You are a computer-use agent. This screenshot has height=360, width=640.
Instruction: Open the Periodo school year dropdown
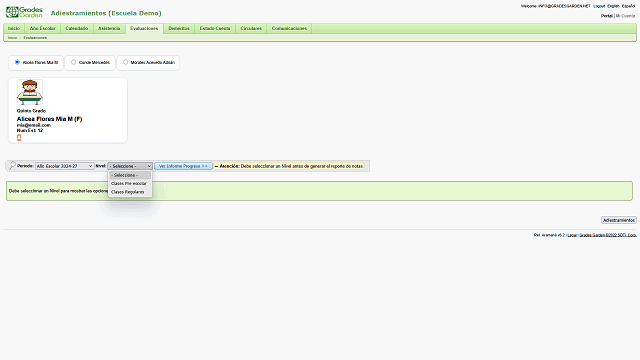pyautogui.click(x=64, y=166)
